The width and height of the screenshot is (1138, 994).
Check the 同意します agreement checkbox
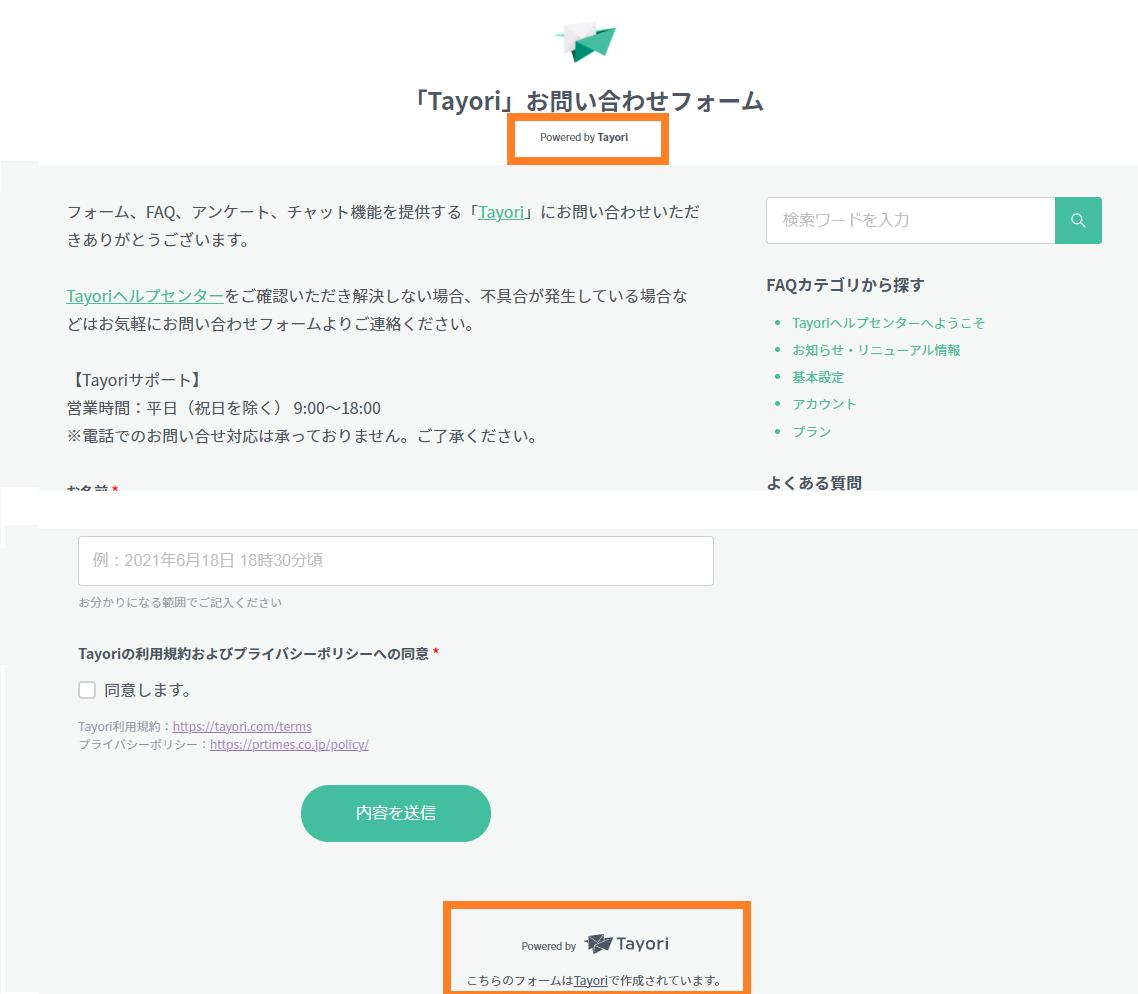click(x=87, y=689)
